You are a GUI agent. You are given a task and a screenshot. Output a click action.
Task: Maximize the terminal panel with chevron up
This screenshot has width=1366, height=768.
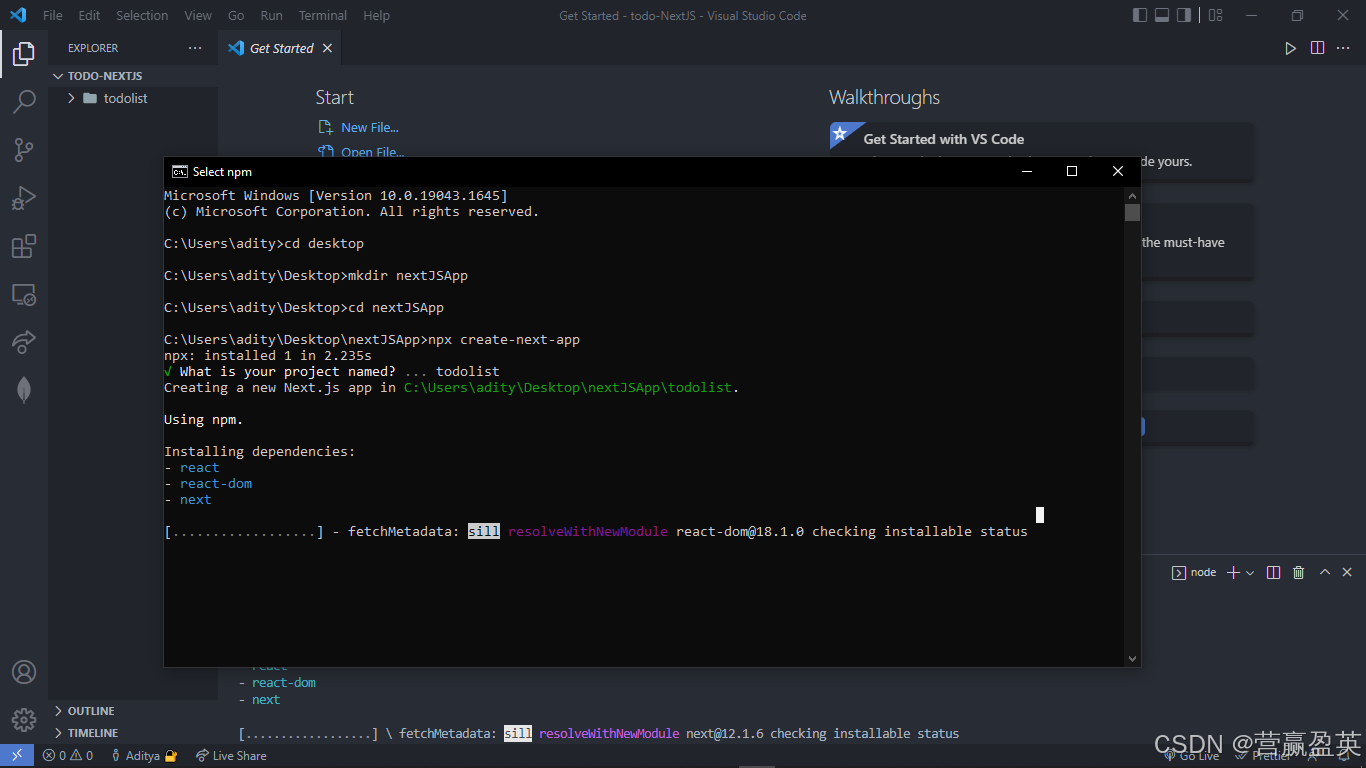[x=1325, y=572]
